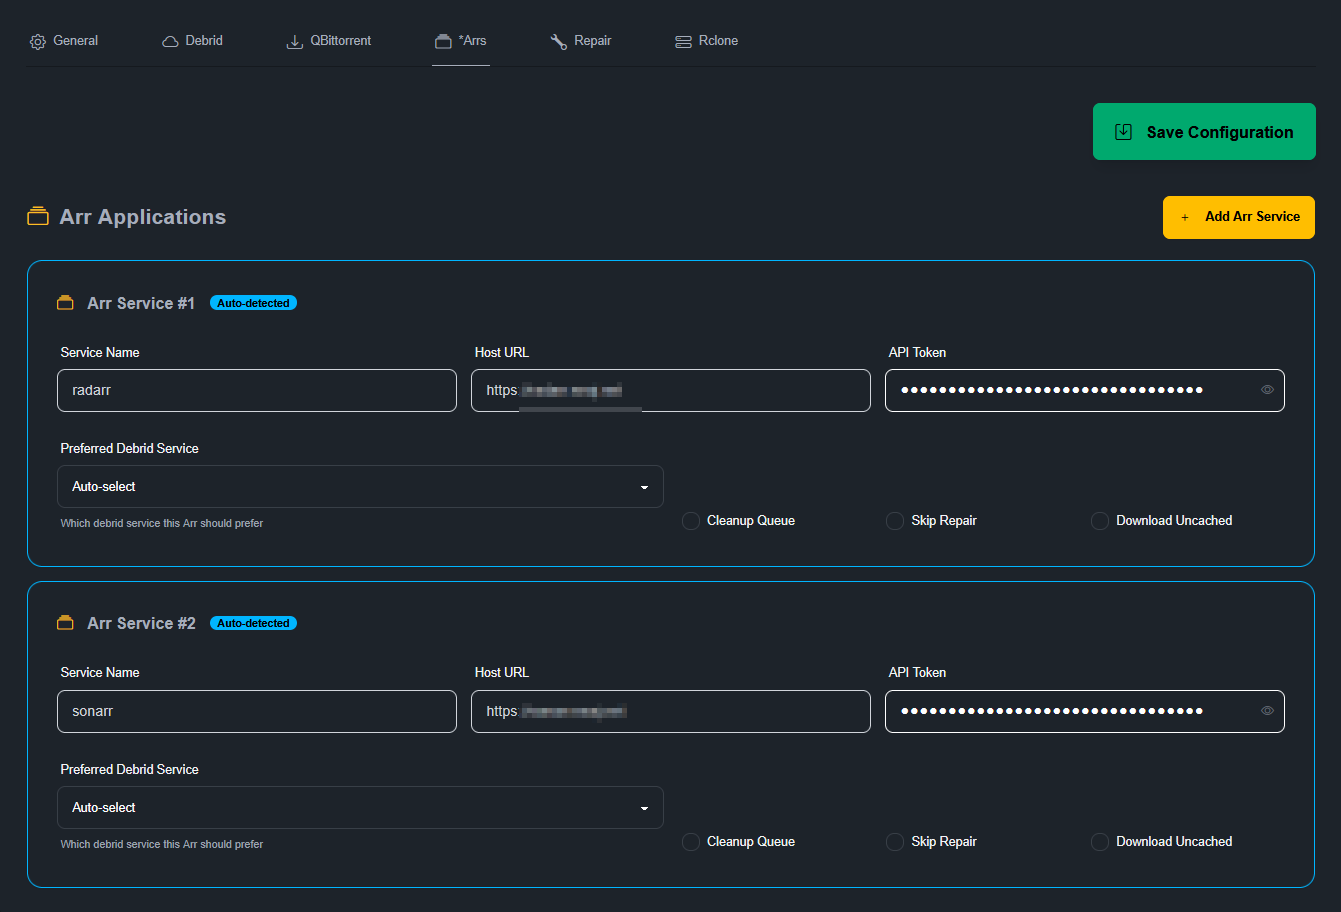This screenshot has height=912, width=1341.
Task: Click the Auto-detected badge on Arr Service #1
Action: click(x=253, y=303)
